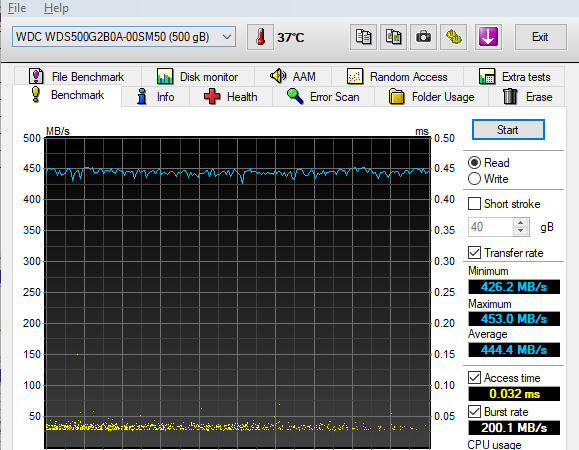
Task: Open the Folder Usage tab
Action: pos(432,97)
